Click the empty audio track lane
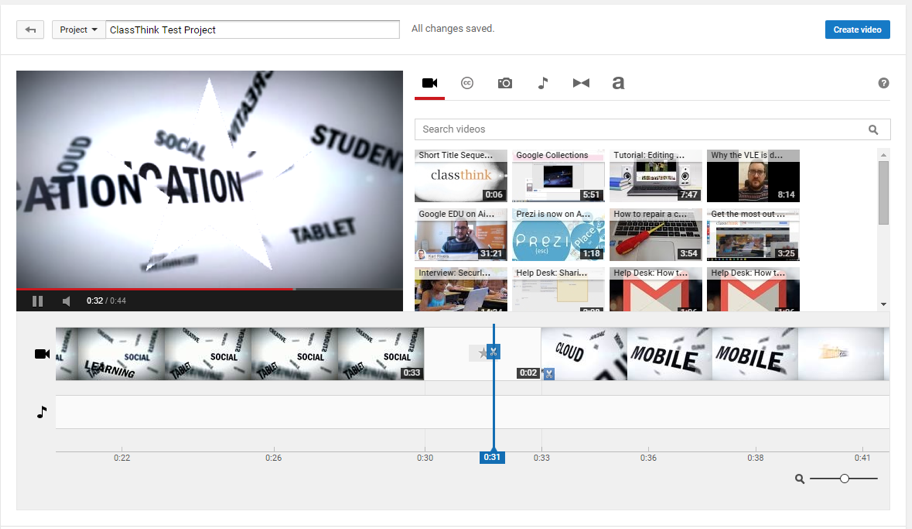Image resolution: width=912 pixels, height=529 pixels. (472, 412)
